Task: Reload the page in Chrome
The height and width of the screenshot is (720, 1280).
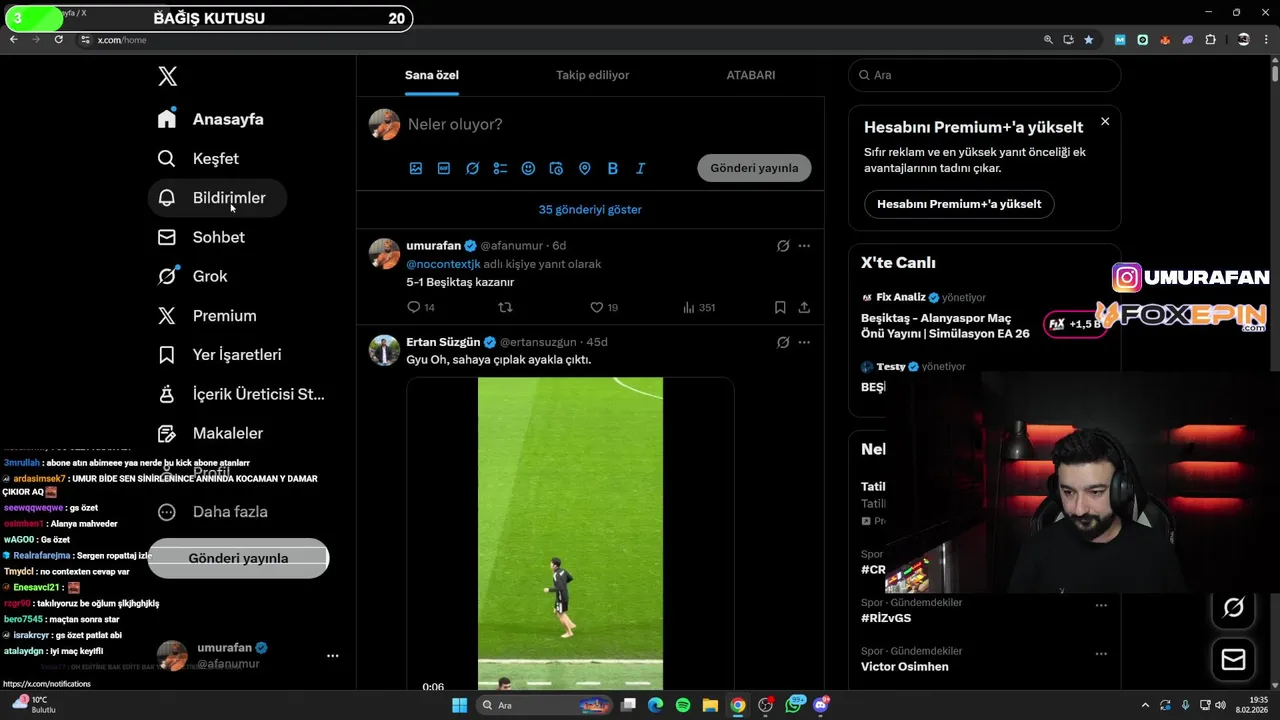Action: pyautogui.click(x=59, y=39)
